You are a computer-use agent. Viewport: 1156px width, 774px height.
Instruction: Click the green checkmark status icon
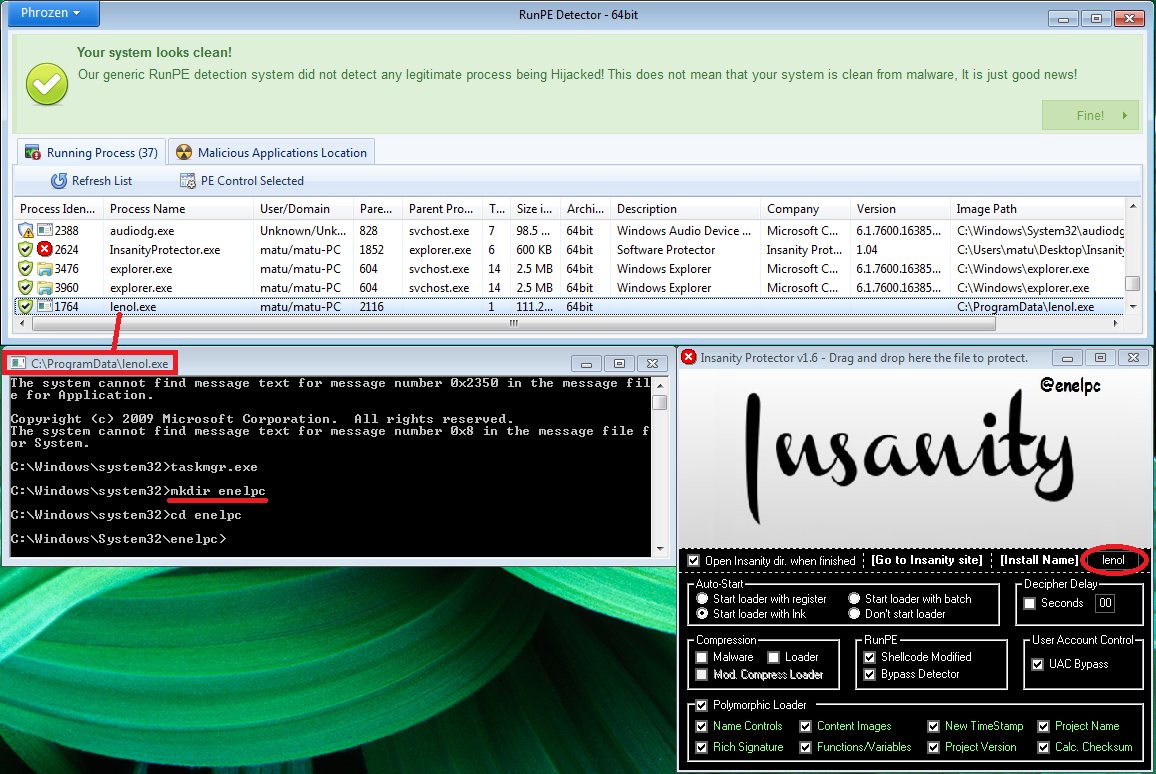click(46, 84)
